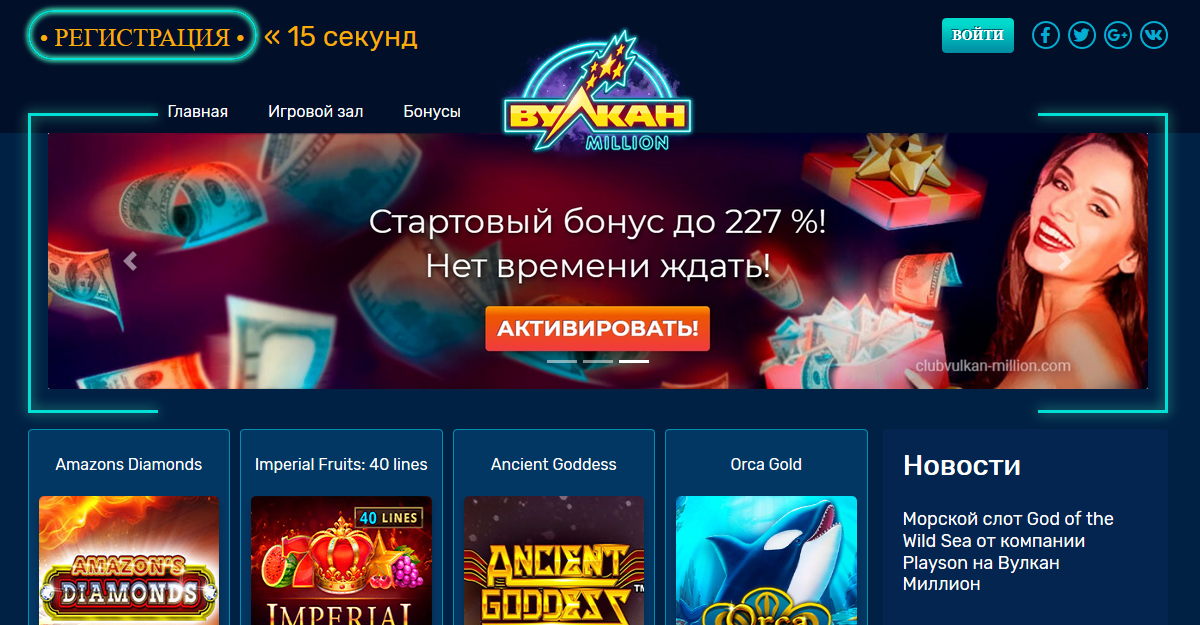The width and height of the screenshot is (1200, 625).
Task: Open the Facebook social icon
Action: point(1045,35)
